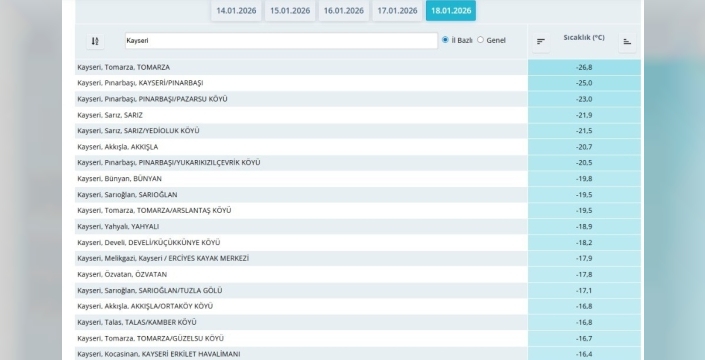705x360 pixels.
Task: Click the -17.8 temperature value
Action: click(584, 275)
